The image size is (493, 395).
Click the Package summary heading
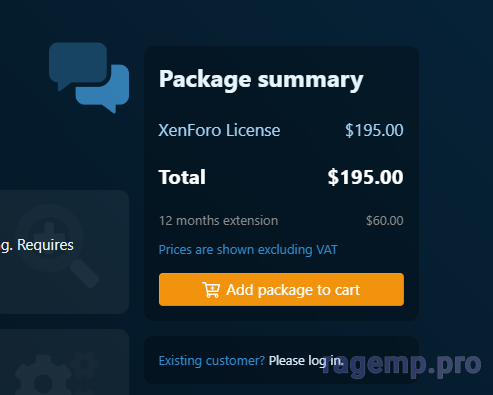[261, 80]
